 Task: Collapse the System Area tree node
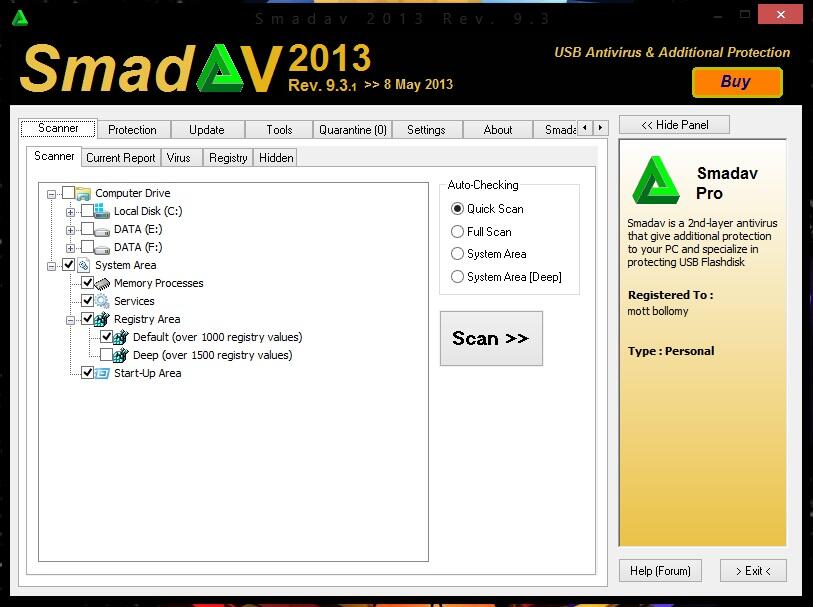tap(51, 266)
